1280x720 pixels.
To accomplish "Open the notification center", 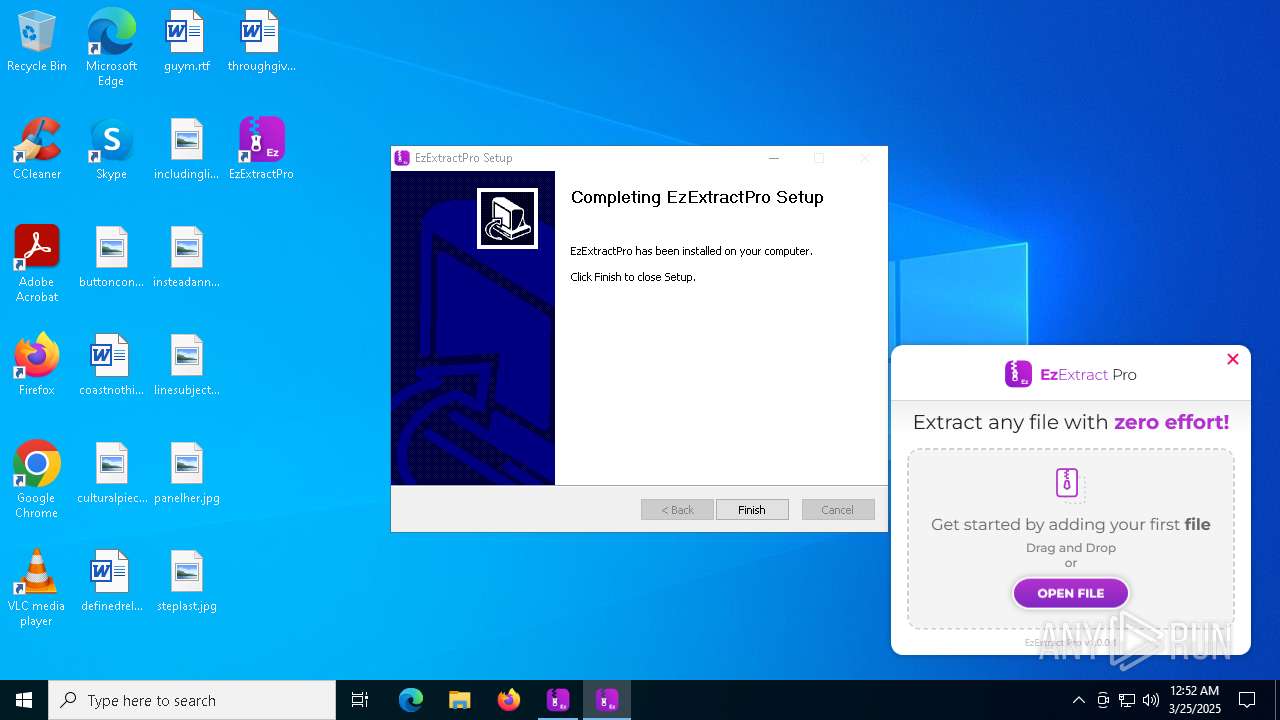I will 1247,700.
